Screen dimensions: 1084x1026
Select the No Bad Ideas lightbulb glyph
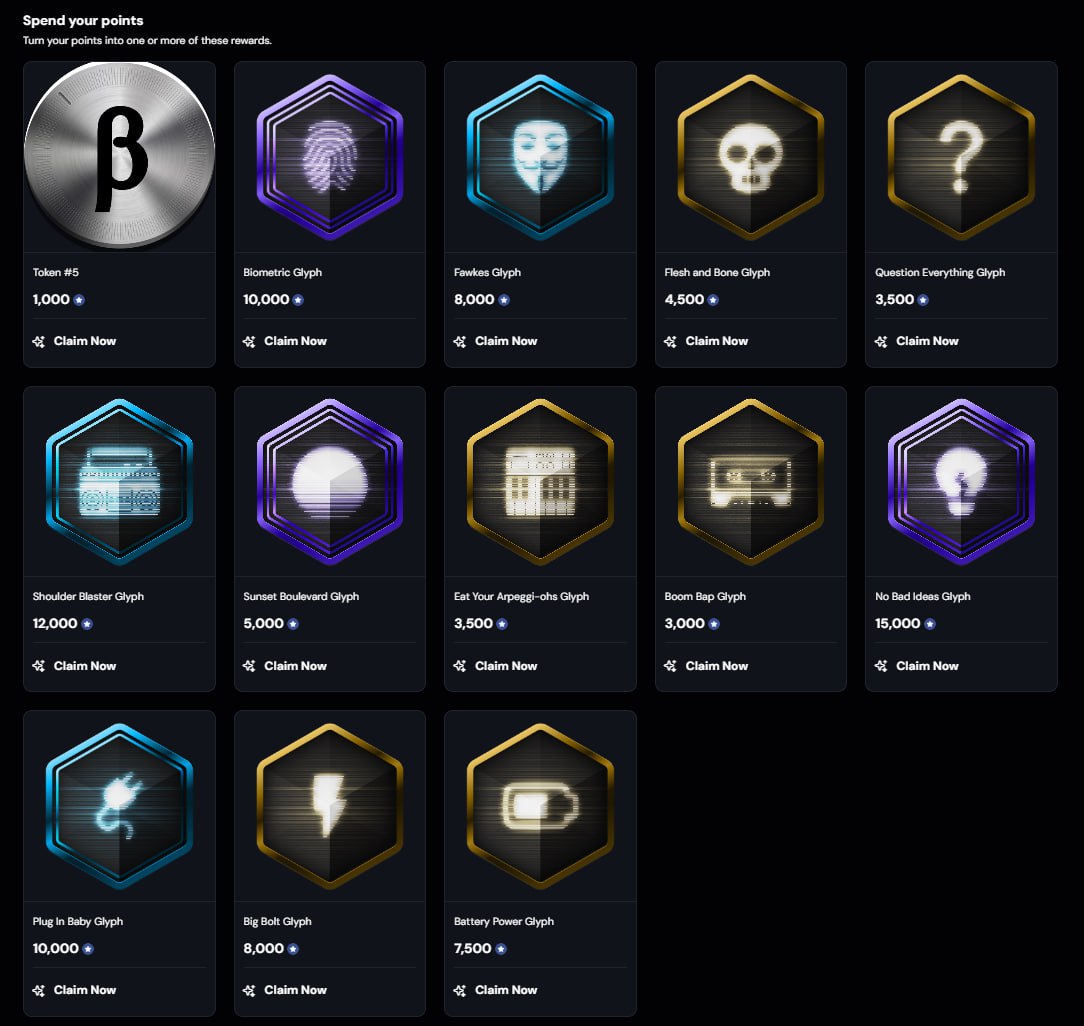pos(961,481)
